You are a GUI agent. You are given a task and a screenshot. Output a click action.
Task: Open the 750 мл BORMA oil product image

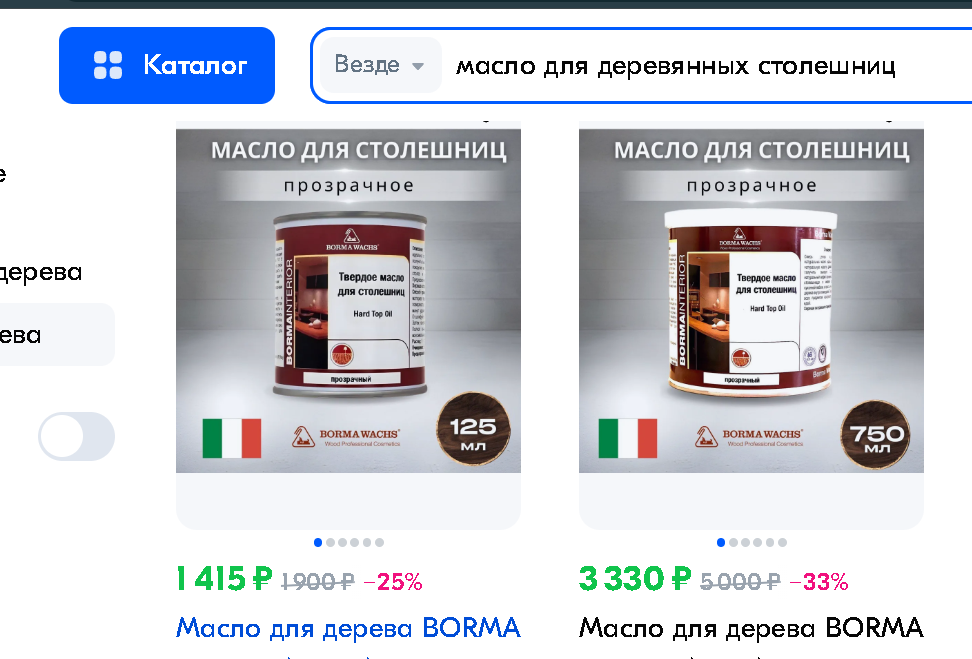tap(751, 301)
